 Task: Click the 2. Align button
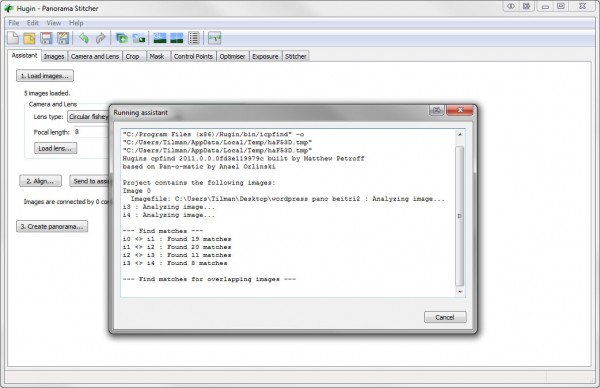[x=40, y=181]
